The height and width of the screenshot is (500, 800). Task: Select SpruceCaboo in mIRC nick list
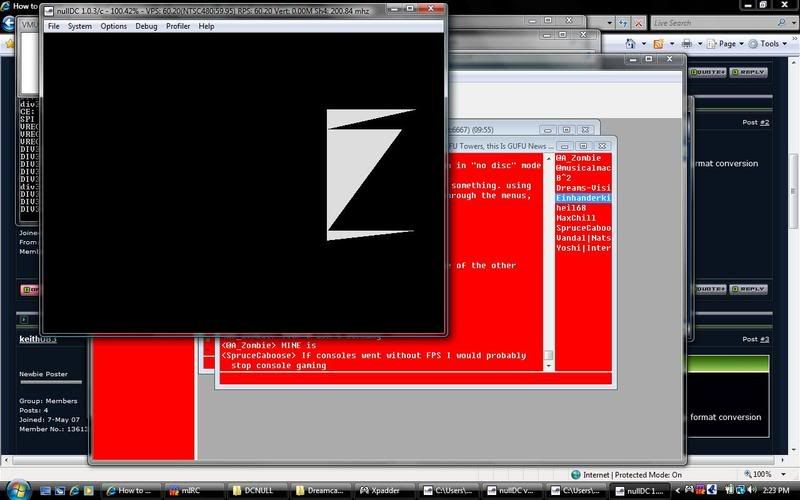click(583, 228)
